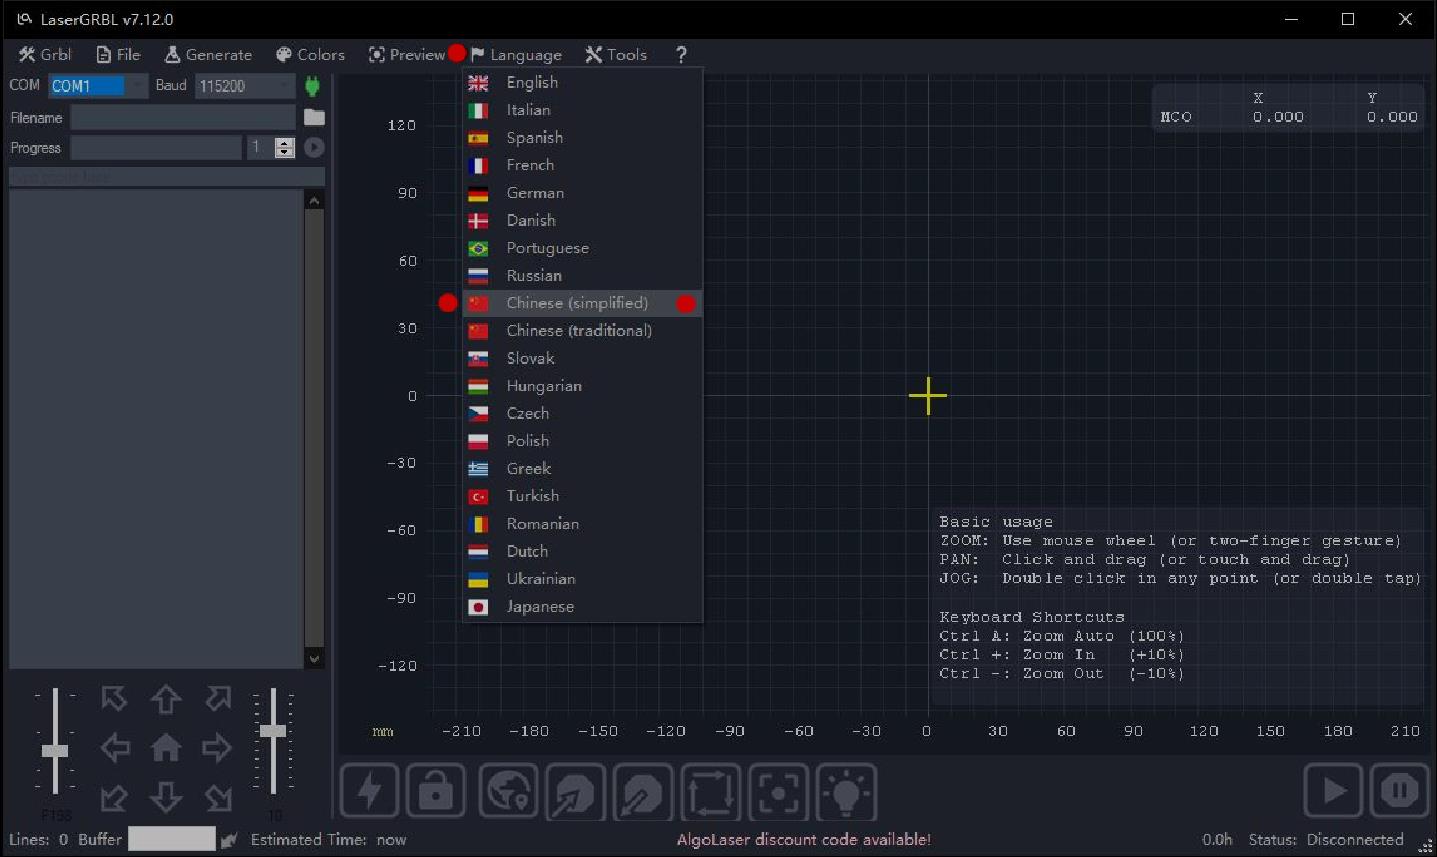Click the jog step size slider handle
The image size is (1437, 857).
click(x=273, y=731)
